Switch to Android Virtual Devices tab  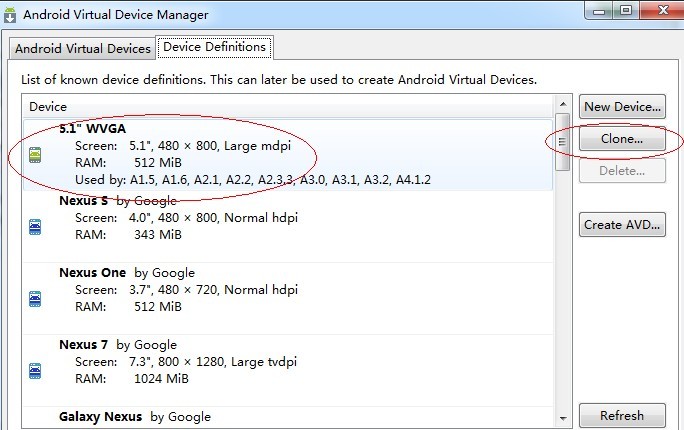82,48
